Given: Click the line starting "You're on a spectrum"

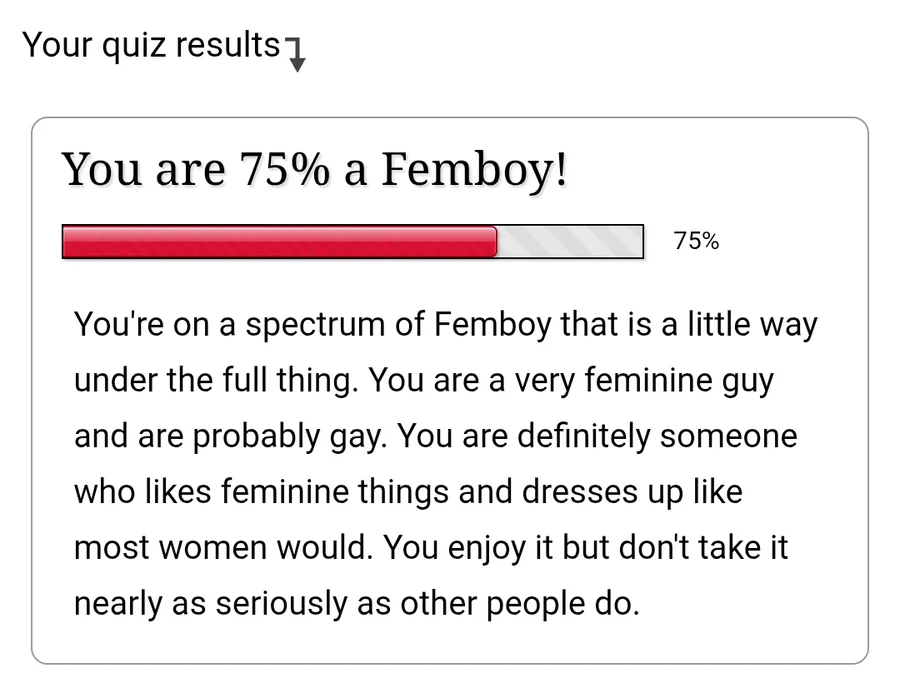Looking at the screenshot, I should (445, 325).
